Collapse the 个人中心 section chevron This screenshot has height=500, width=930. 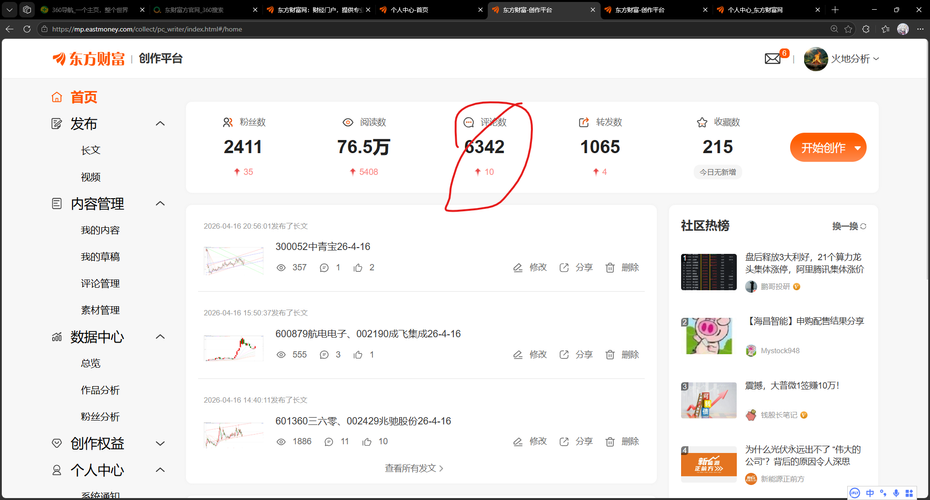160,470
